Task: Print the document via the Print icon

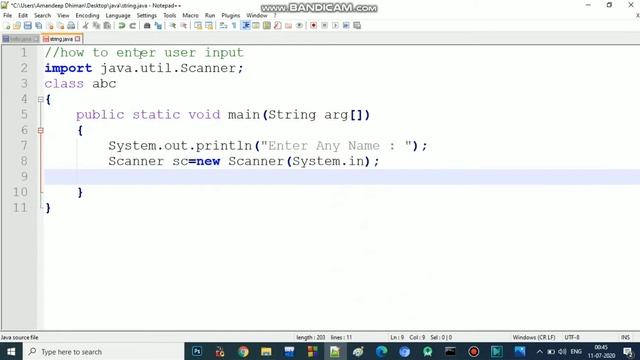Action: click(x=71, y=26)
